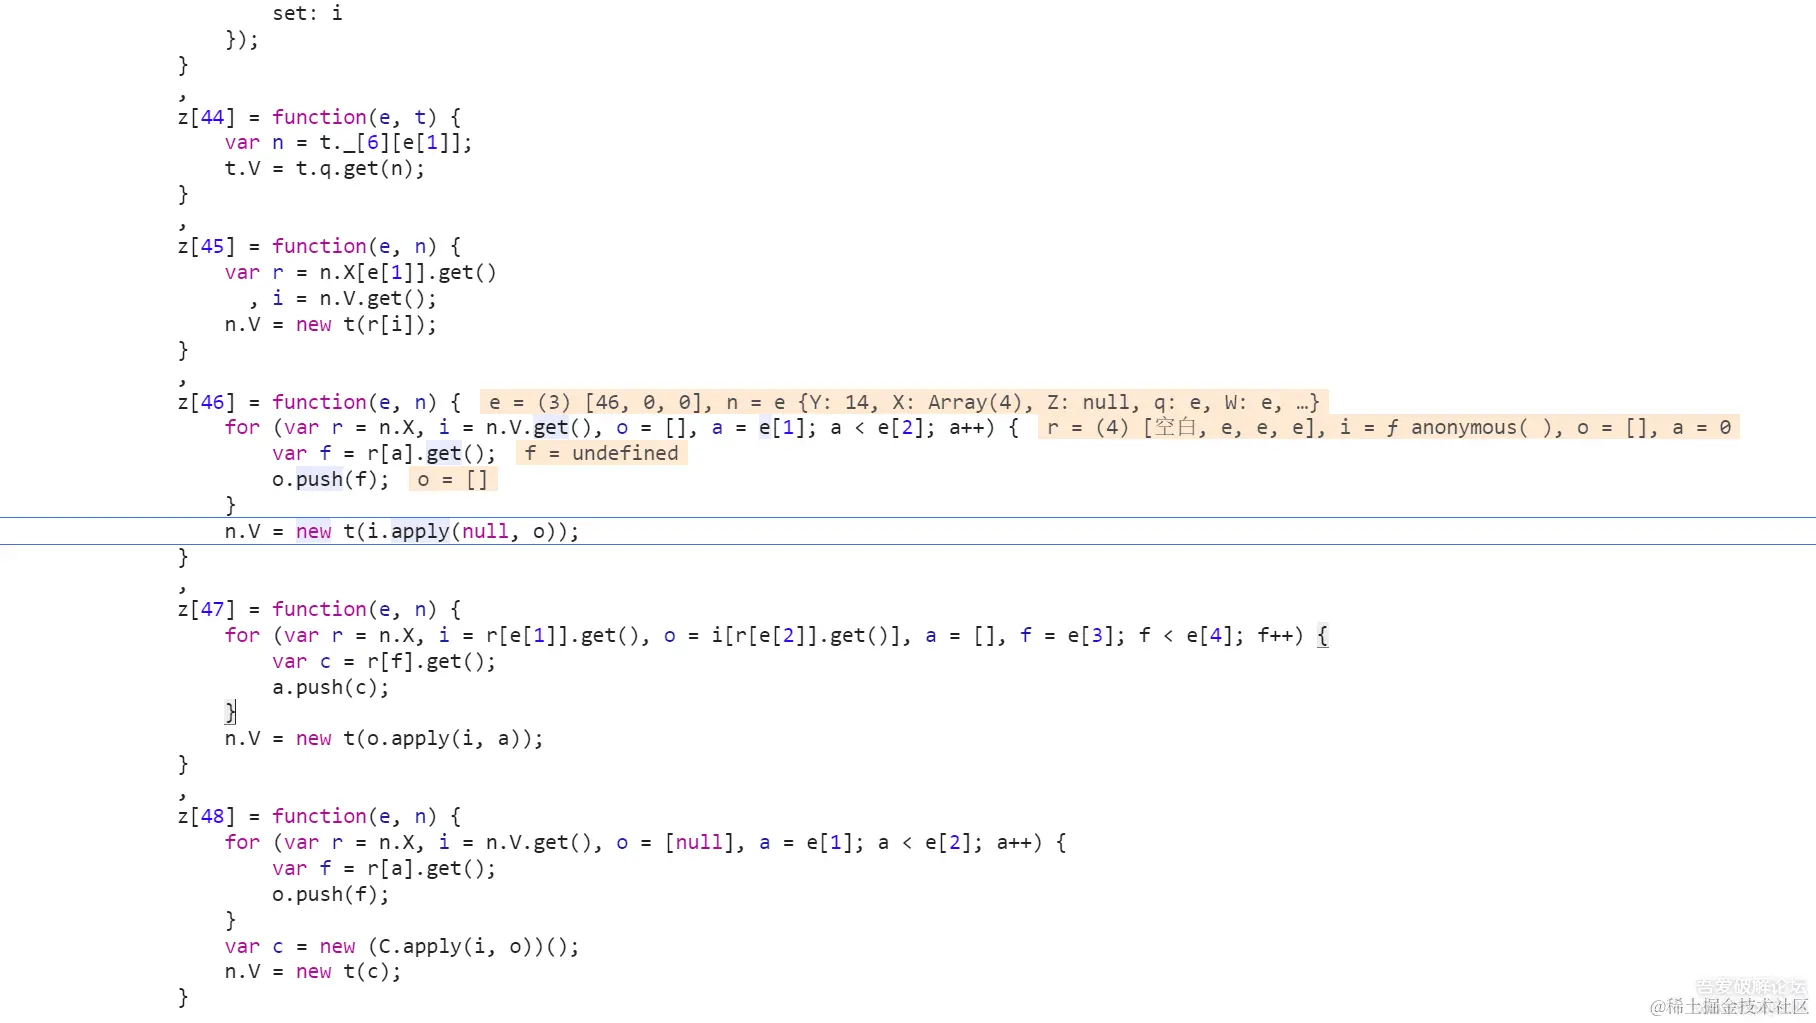Click the line 'n.V = new t(o.apply(i, a));'
Viewport: 1816px width, 1023px height.
coord(384,738)
